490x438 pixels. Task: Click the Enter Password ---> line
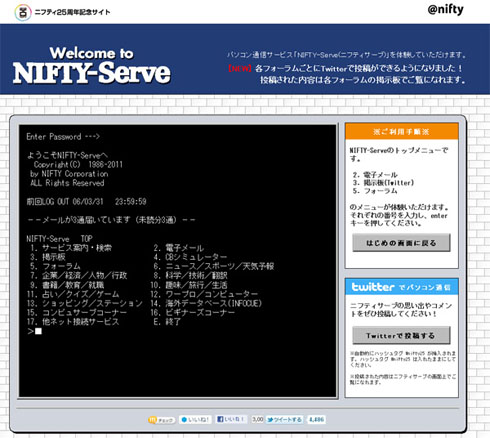coord(63,136)
